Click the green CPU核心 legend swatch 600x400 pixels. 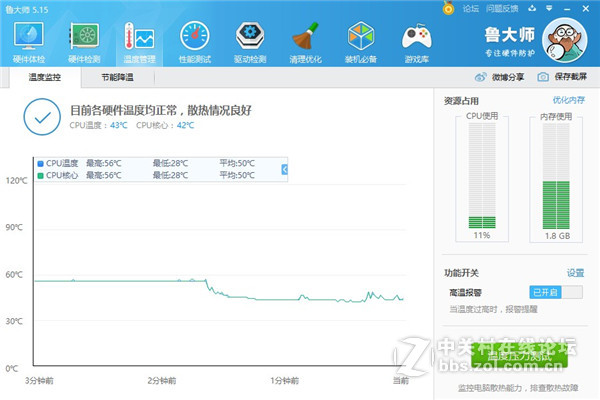[x=41, y=176]
